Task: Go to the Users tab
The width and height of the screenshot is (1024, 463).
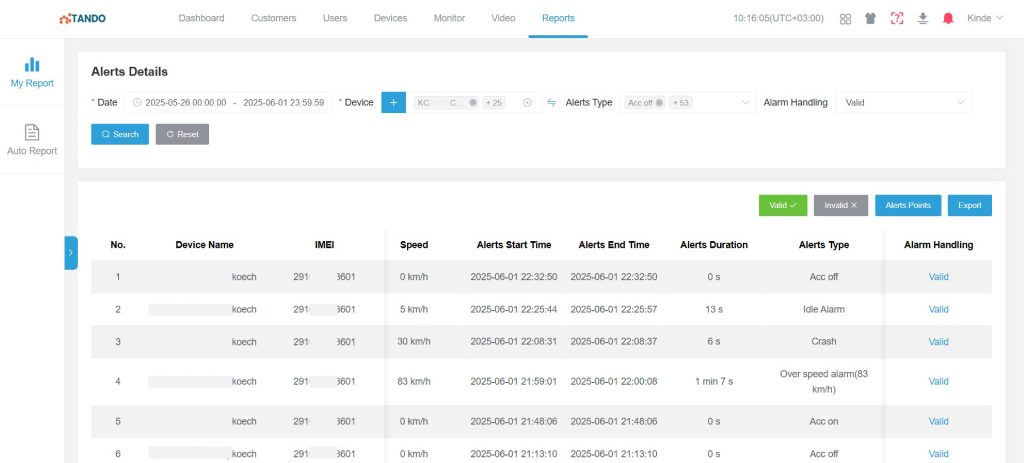Action: pyautogui.click(x=335, y=18)
